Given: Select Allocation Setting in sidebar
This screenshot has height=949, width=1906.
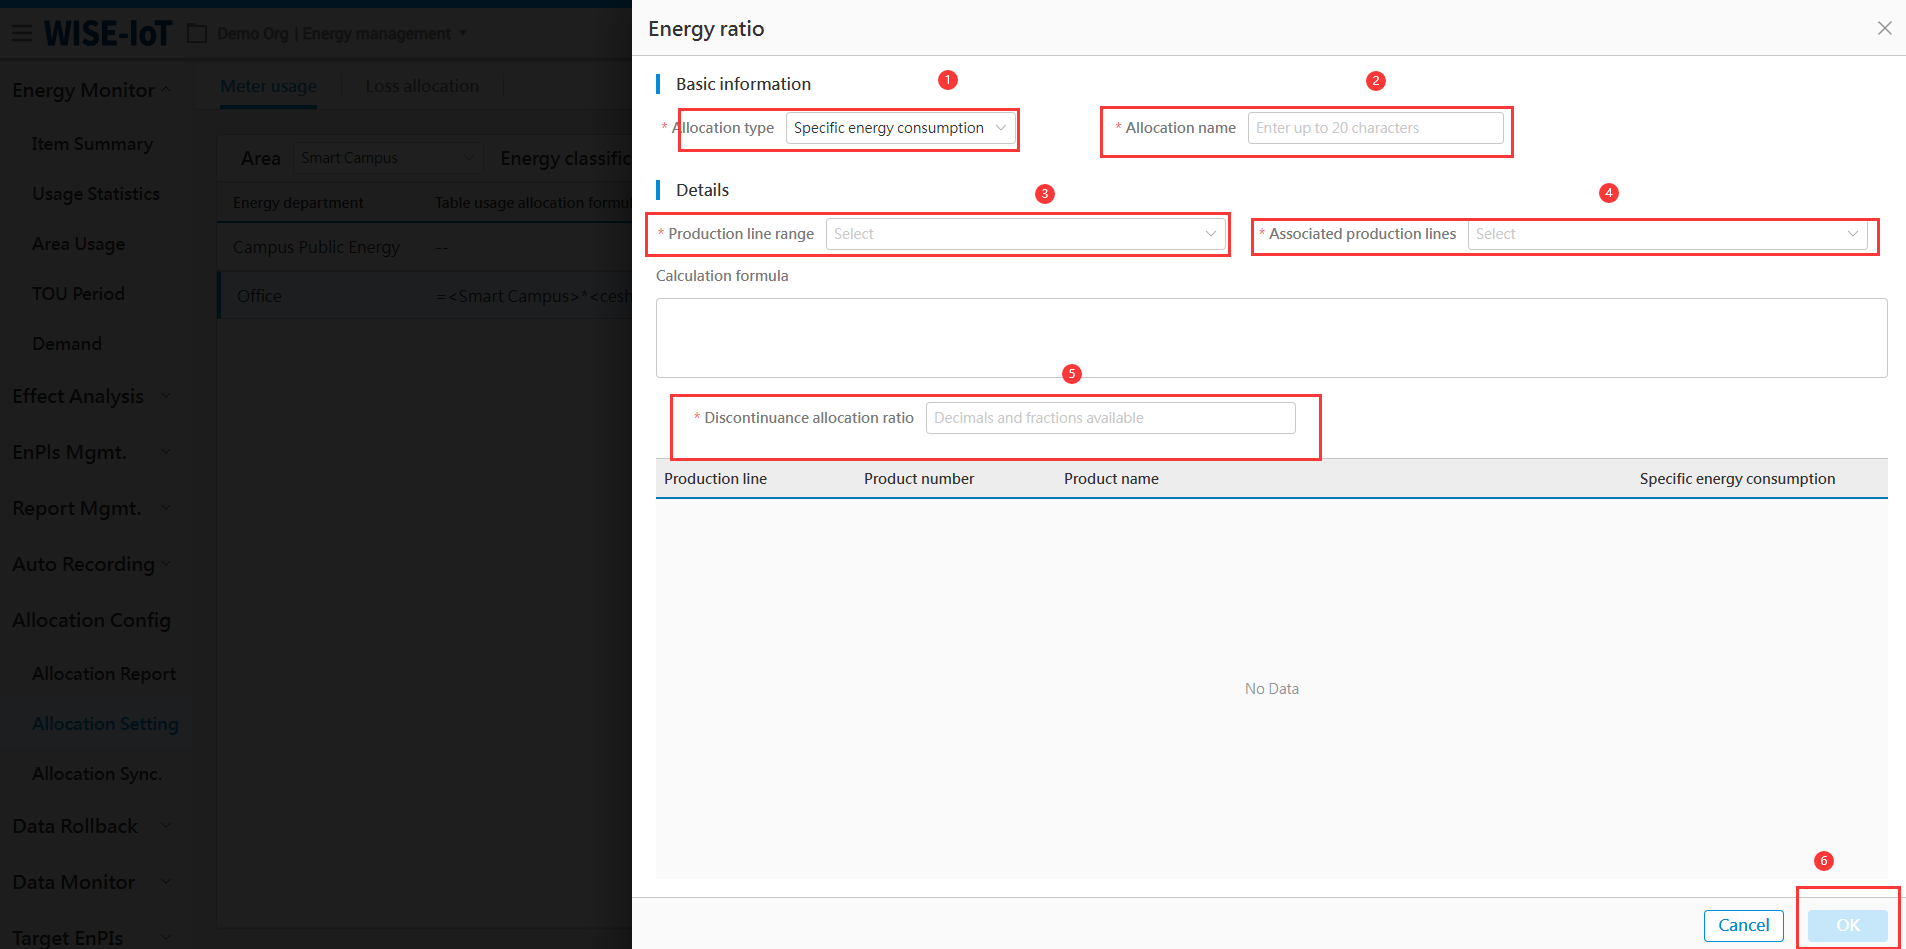Looking at the screenshot, I should [x=105, y=724].
